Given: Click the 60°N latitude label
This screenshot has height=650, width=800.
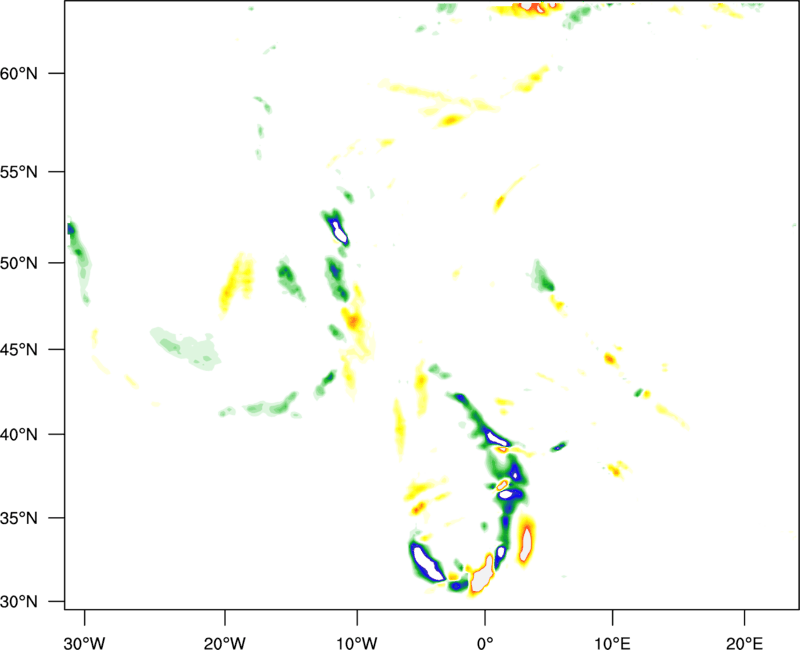Looking at the screenshot, I should coord(19,73).
